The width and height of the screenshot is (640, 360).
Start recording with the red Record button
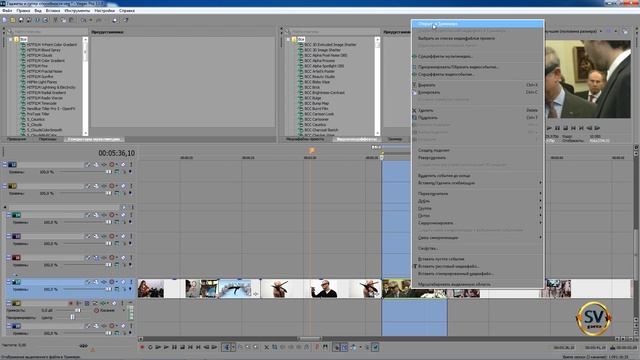(x=142, y=347)
